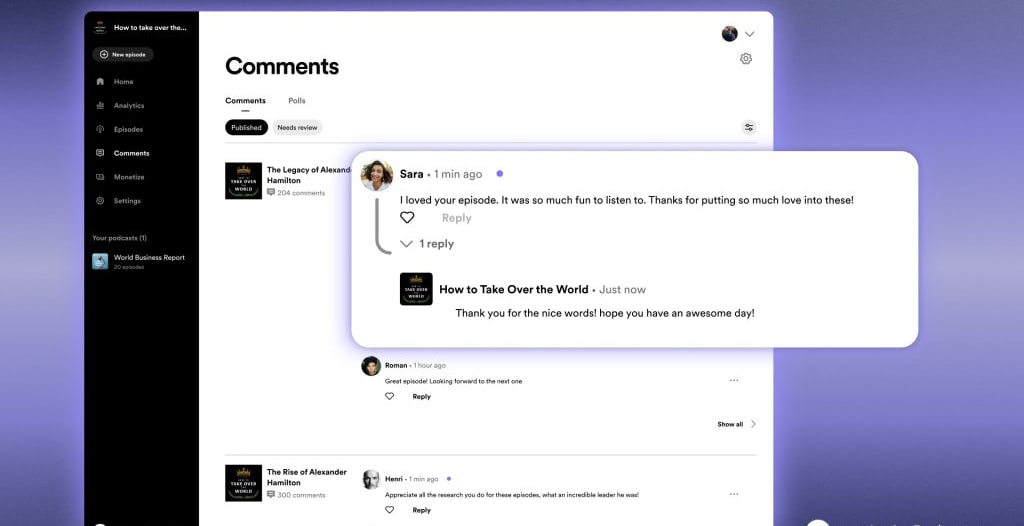Screen dimensions: 1024x526
Task: Reply to Roman's comment
Action: (x=422, y=397)
